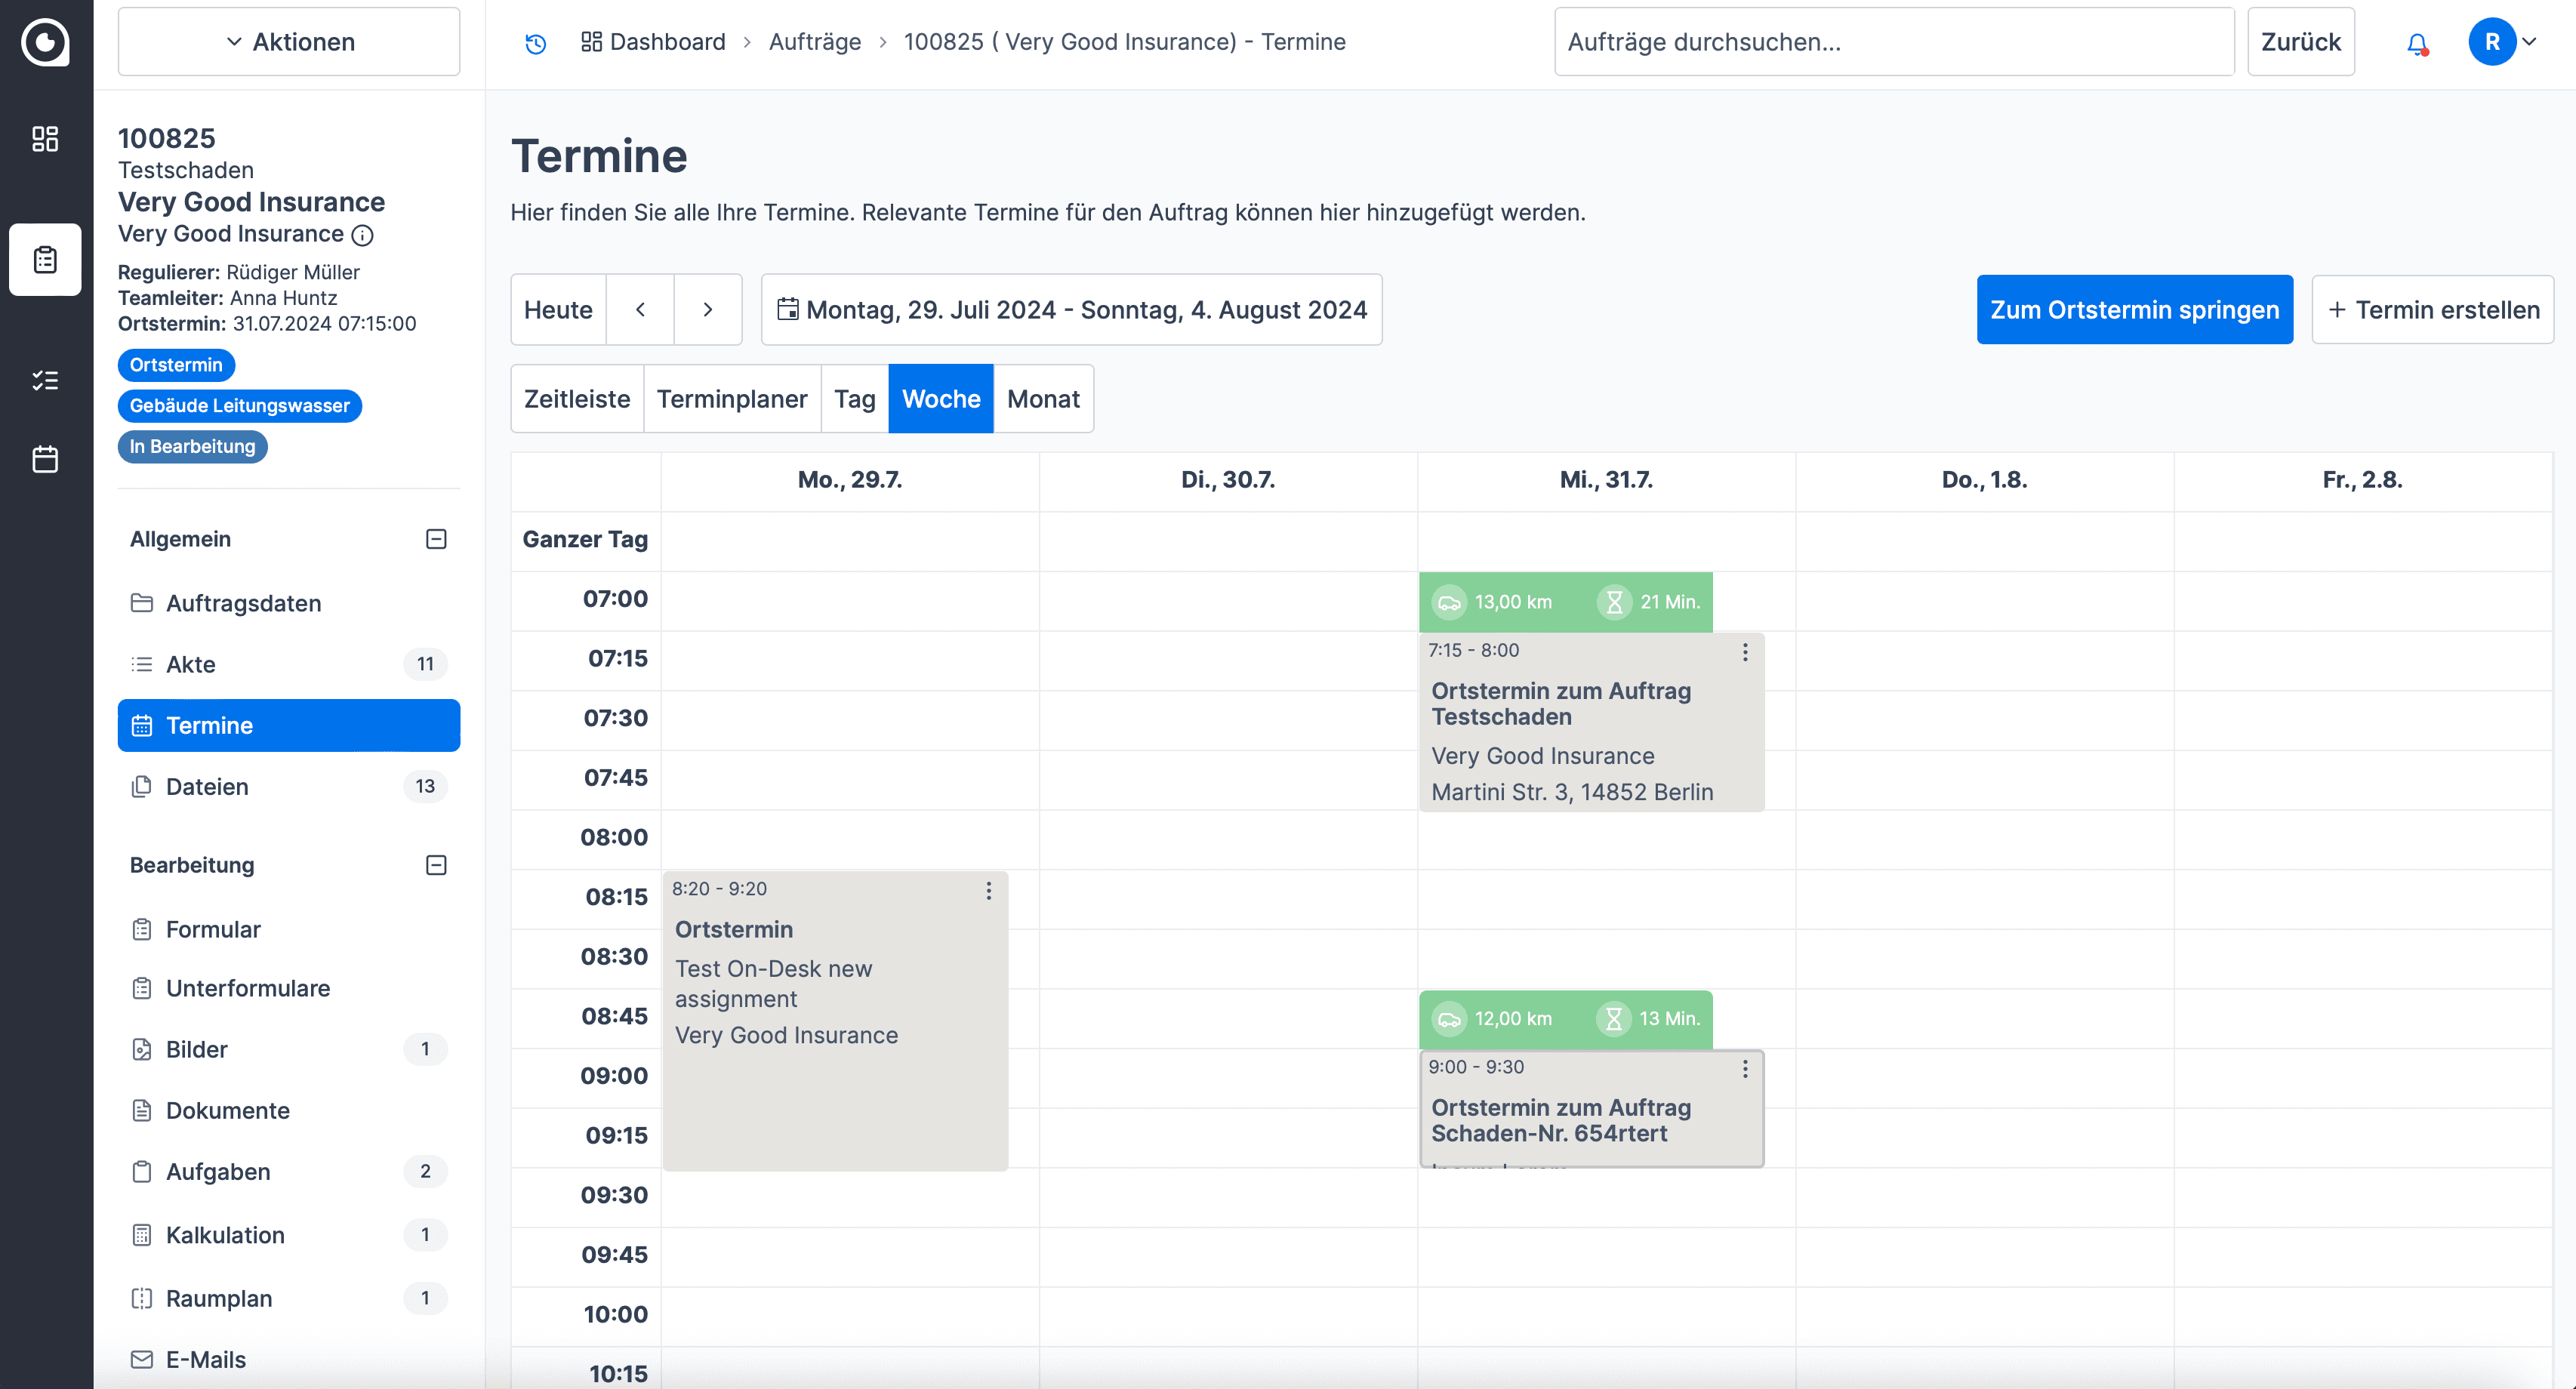Collapse the Allgemein section
This screenshot has height=1389, width=2576.
point(436,539)
